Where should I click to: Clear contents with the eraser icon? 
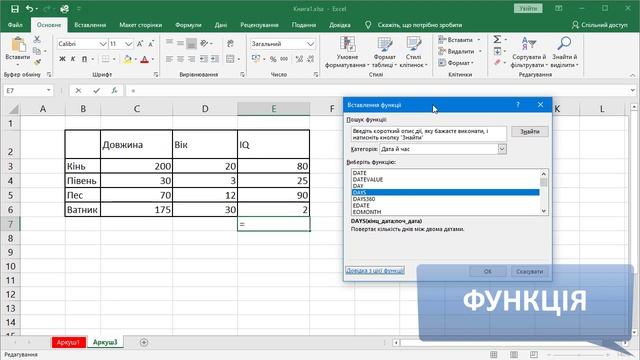(497, 62)
